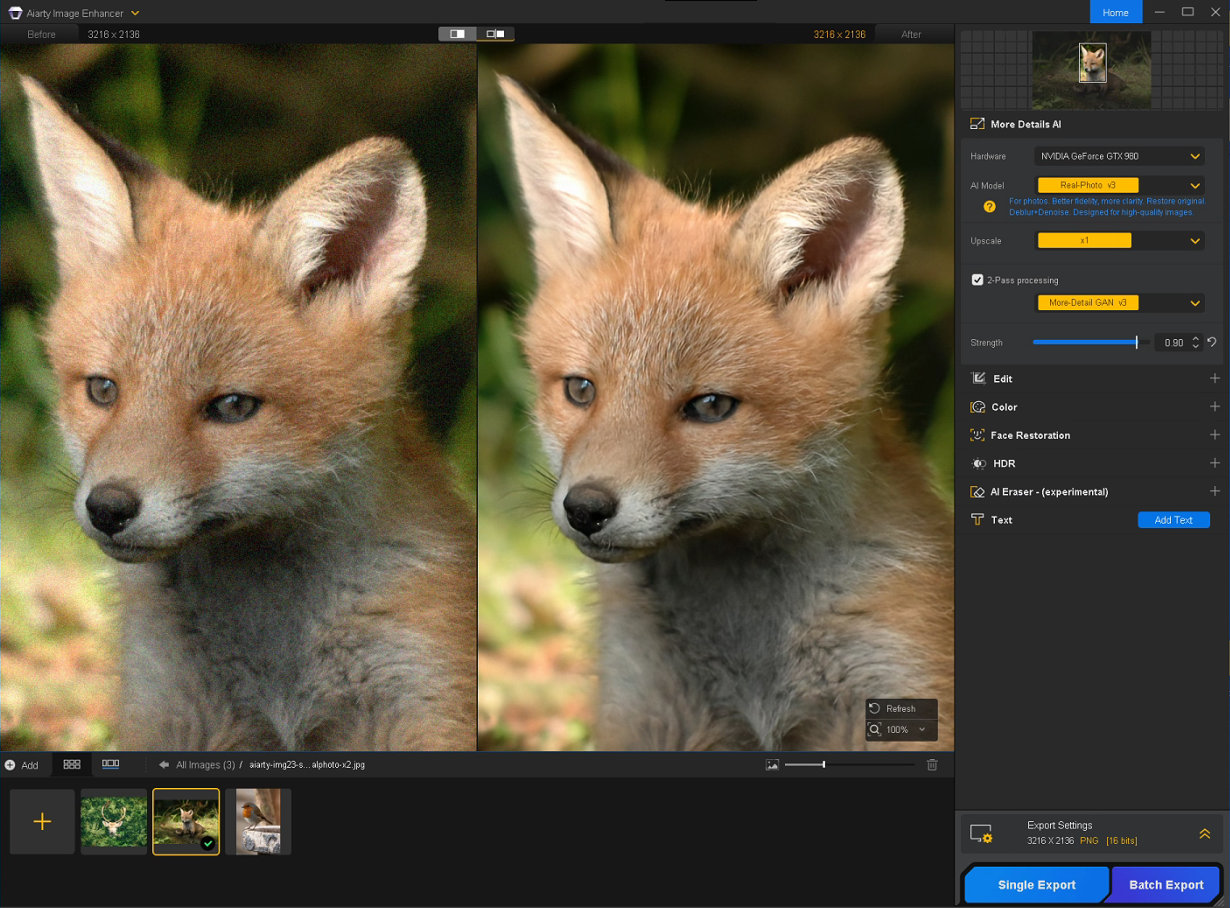This screenshot has height=908, width=1230.
Task: Click the HDR section icon
Action: click(978, 464)
